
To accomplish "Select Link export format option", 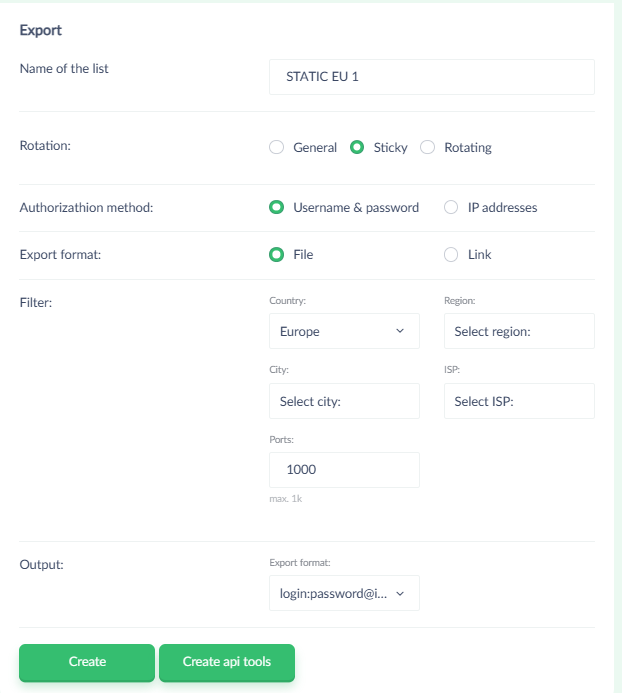I will (451, 255).
